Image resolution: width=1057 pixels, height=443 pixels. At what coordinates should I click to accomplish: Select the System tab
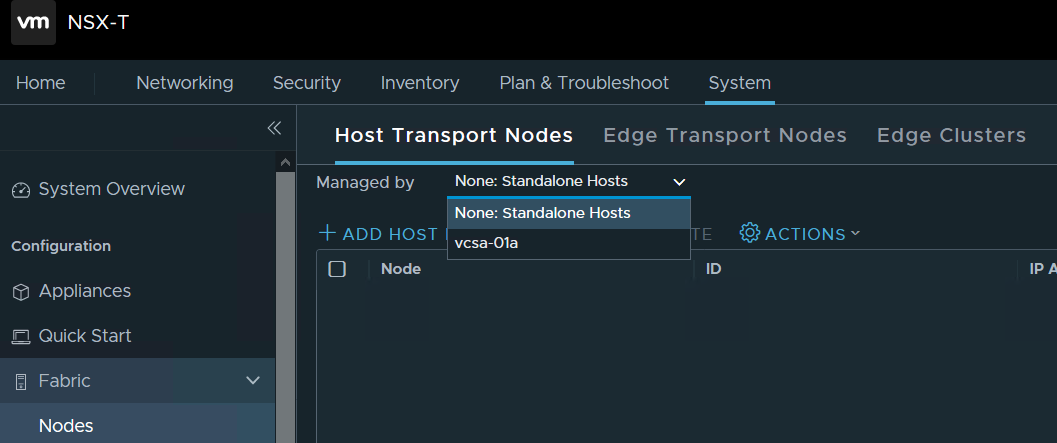click(739, 83)
